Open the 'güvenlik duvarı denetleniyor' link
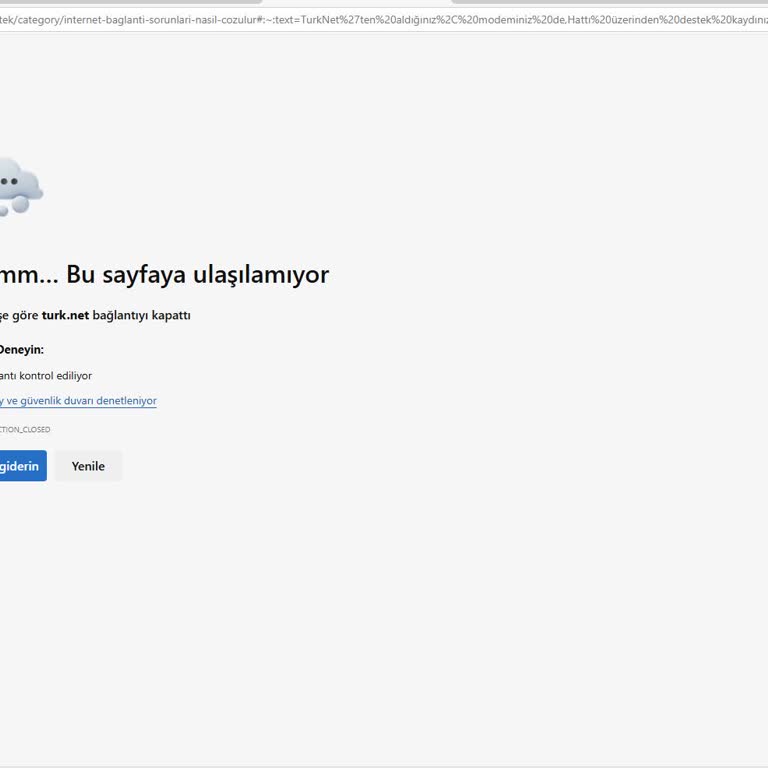This screenshot has height=768, width=768. [78, 401]
